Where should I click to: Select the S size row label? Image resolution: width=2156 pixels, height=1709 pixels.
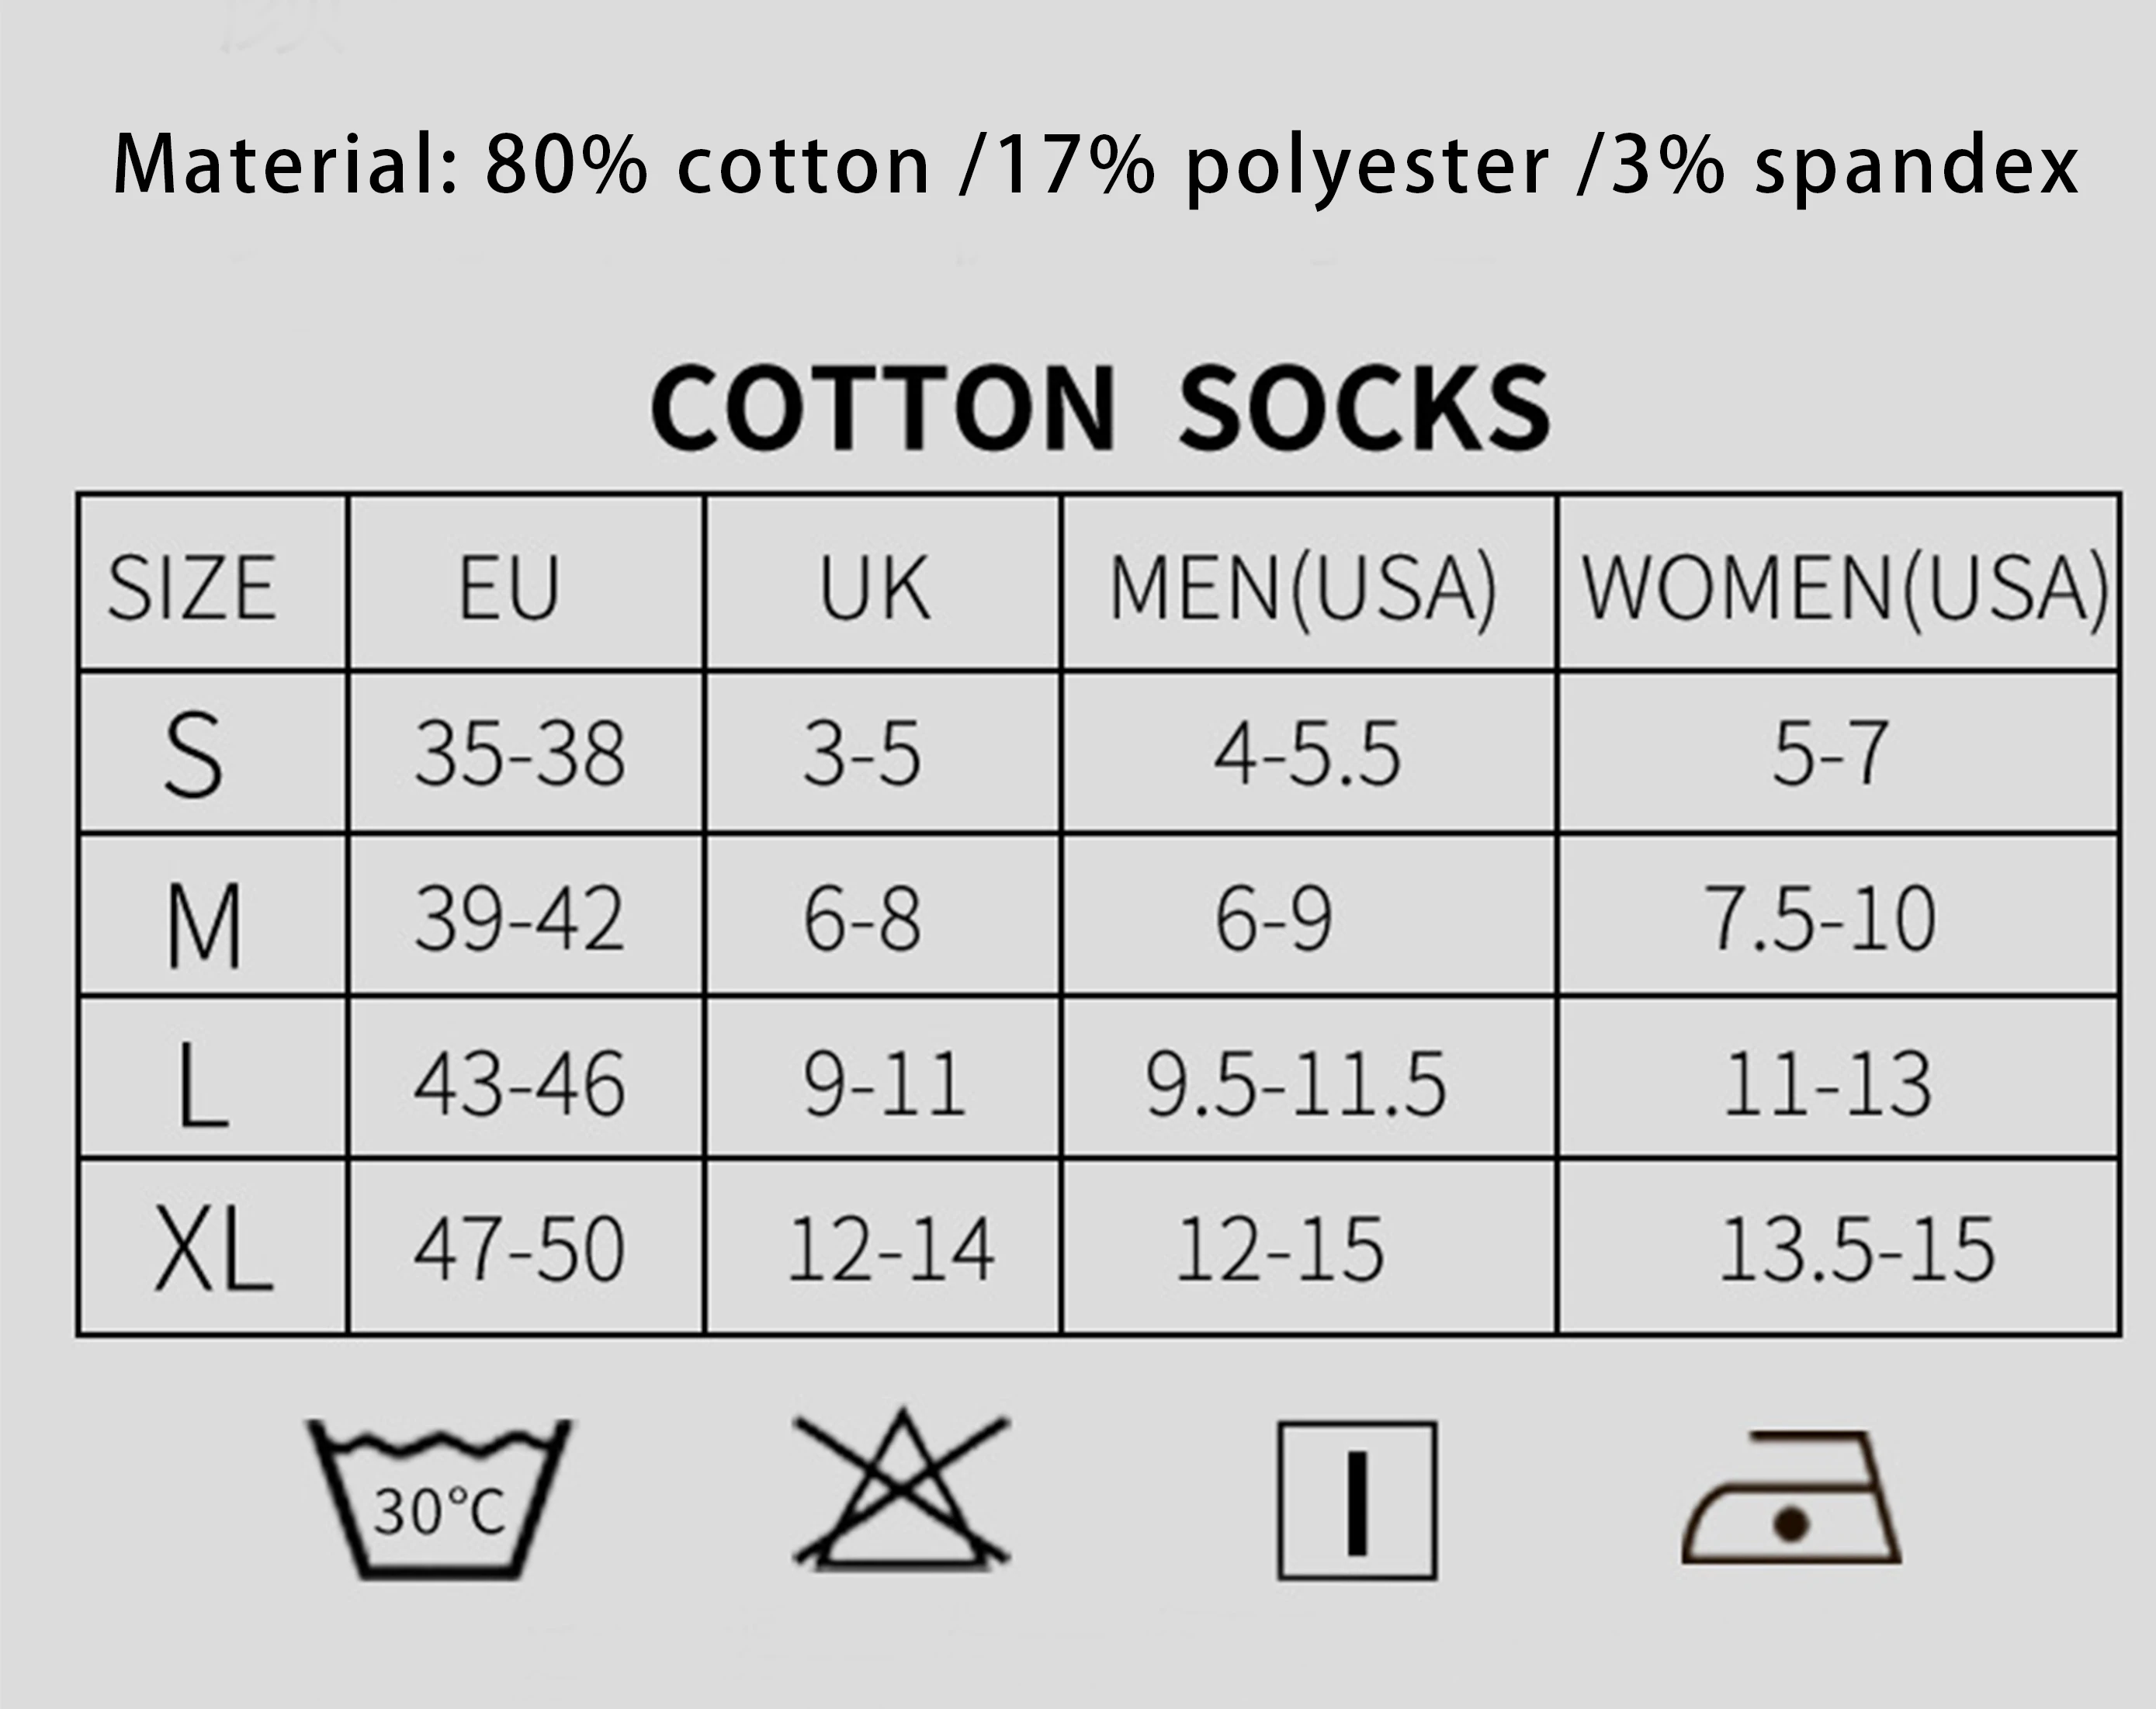pyautogui.click(x=193, y=755)
